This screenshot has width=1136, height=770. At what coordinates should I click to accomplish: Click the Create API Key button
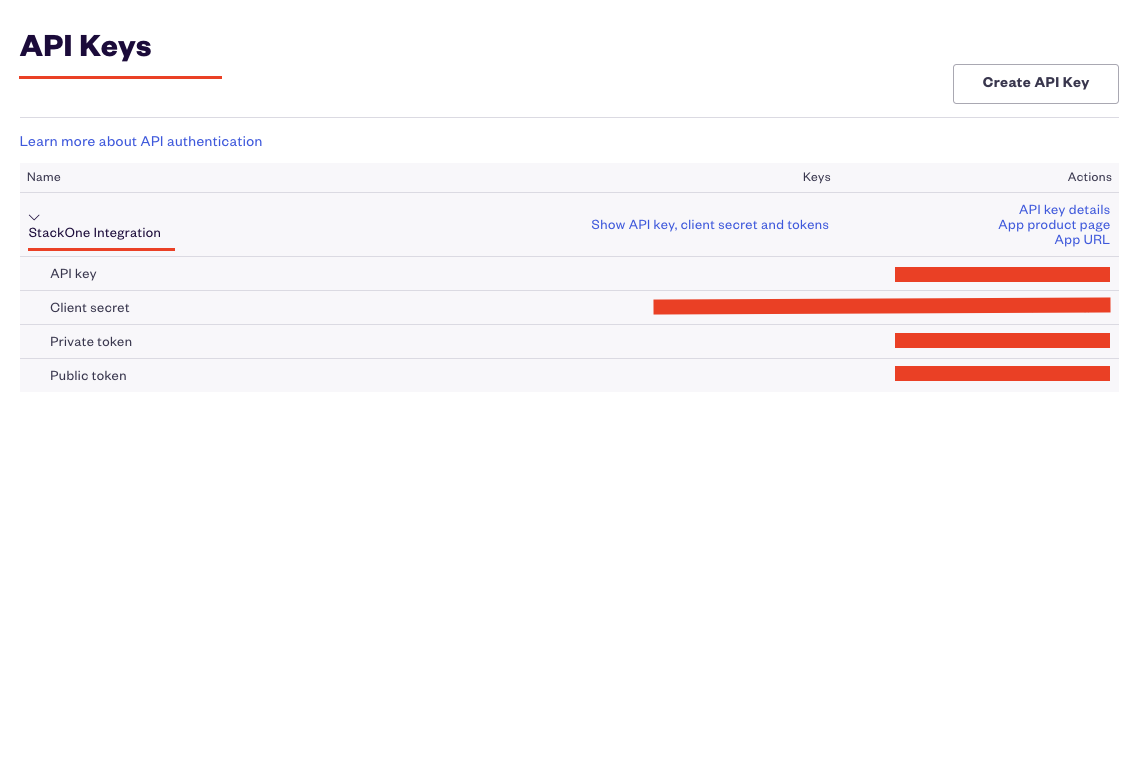coord(1035,83)
